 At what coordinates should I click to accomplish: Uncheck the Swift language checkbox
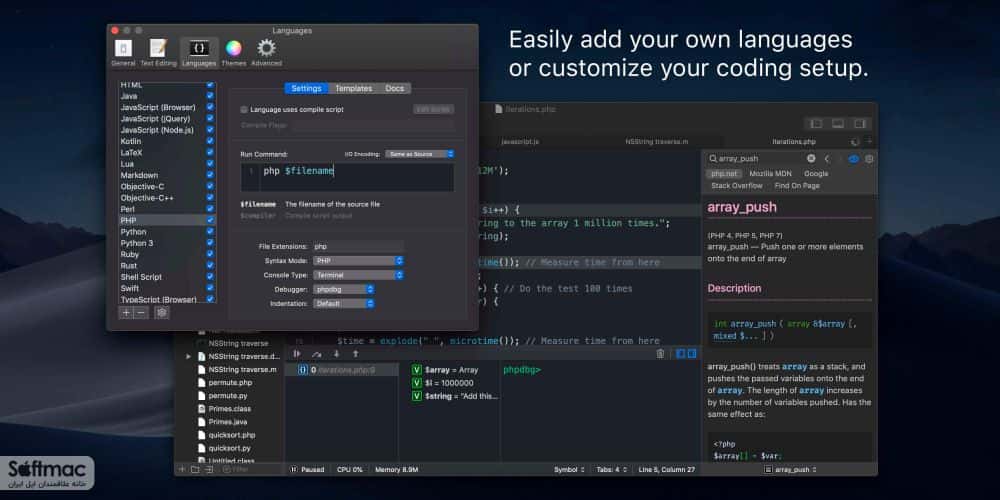pos(210,288)
